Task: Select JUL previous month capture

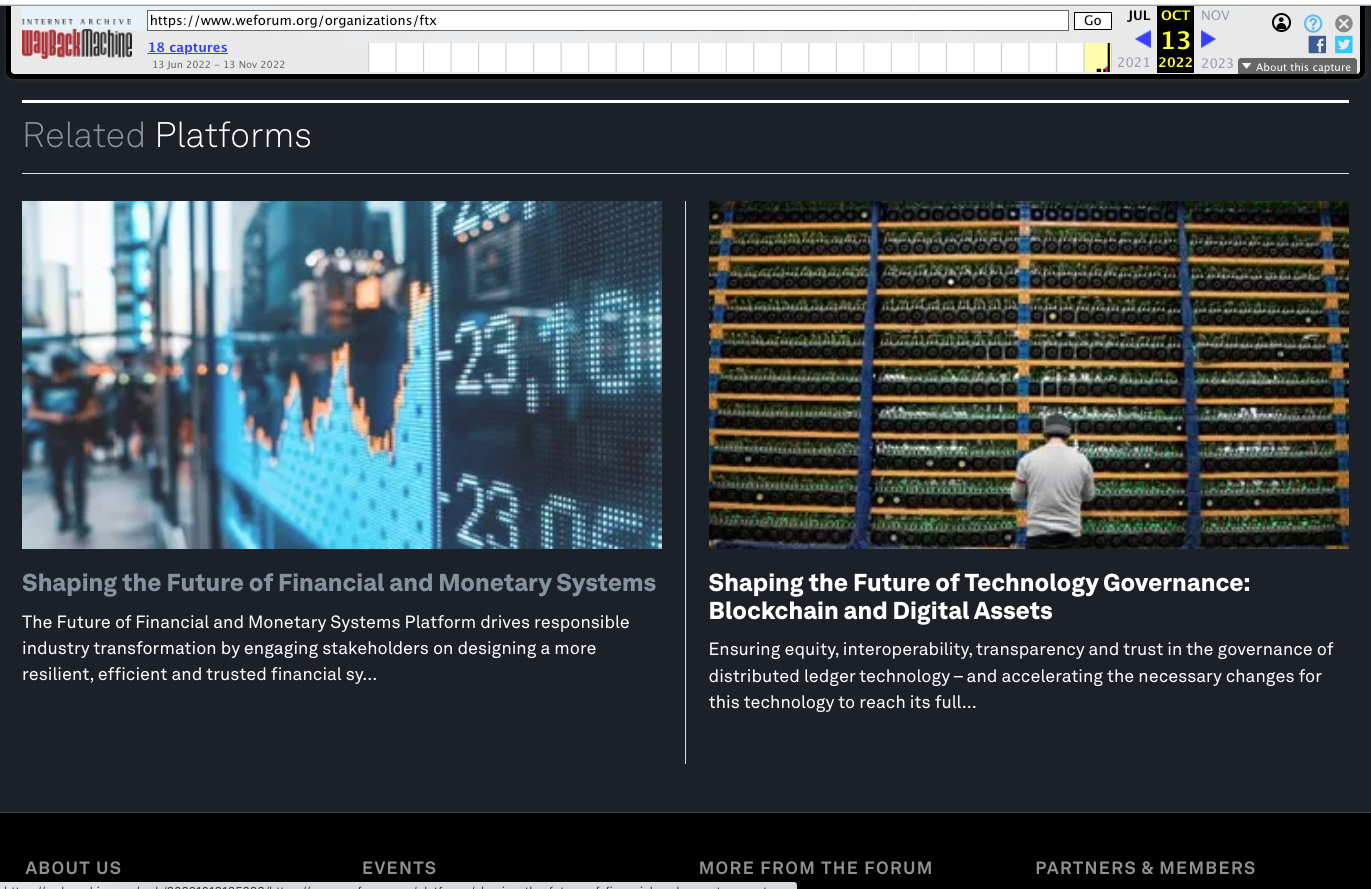Action: (x=1138, y=15)
